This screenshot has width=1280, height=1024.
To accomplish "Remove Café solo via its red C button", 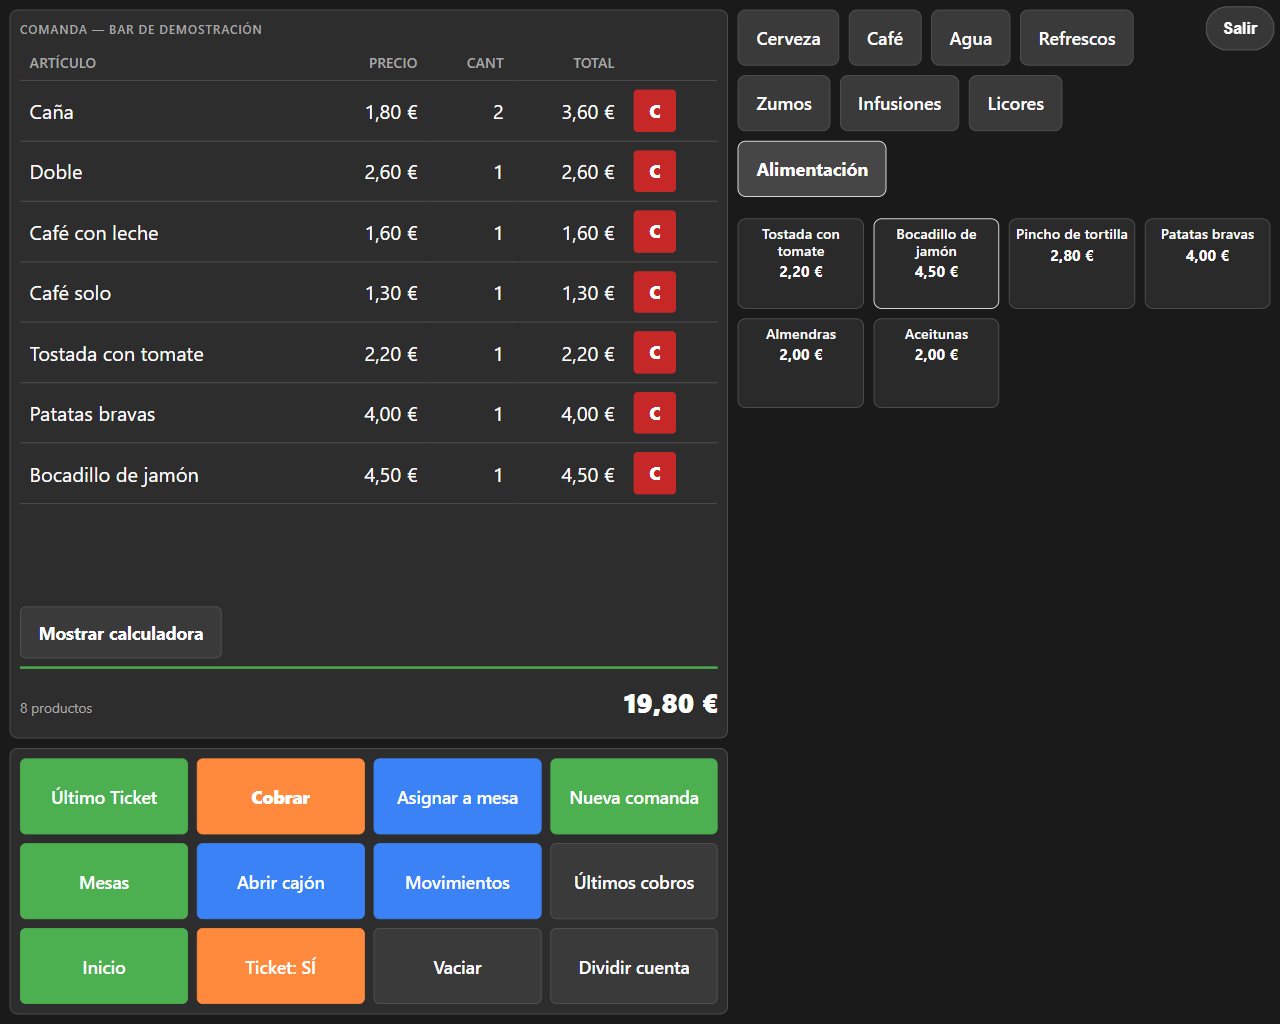I will coord(655,292).
